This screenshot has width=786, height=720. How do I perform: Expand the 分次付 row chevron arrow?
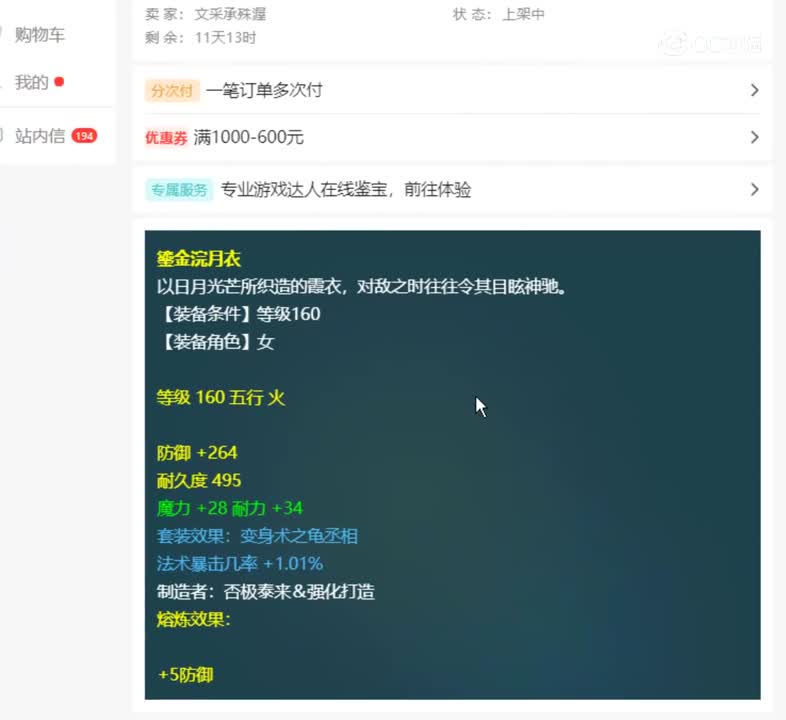point(754,90)
